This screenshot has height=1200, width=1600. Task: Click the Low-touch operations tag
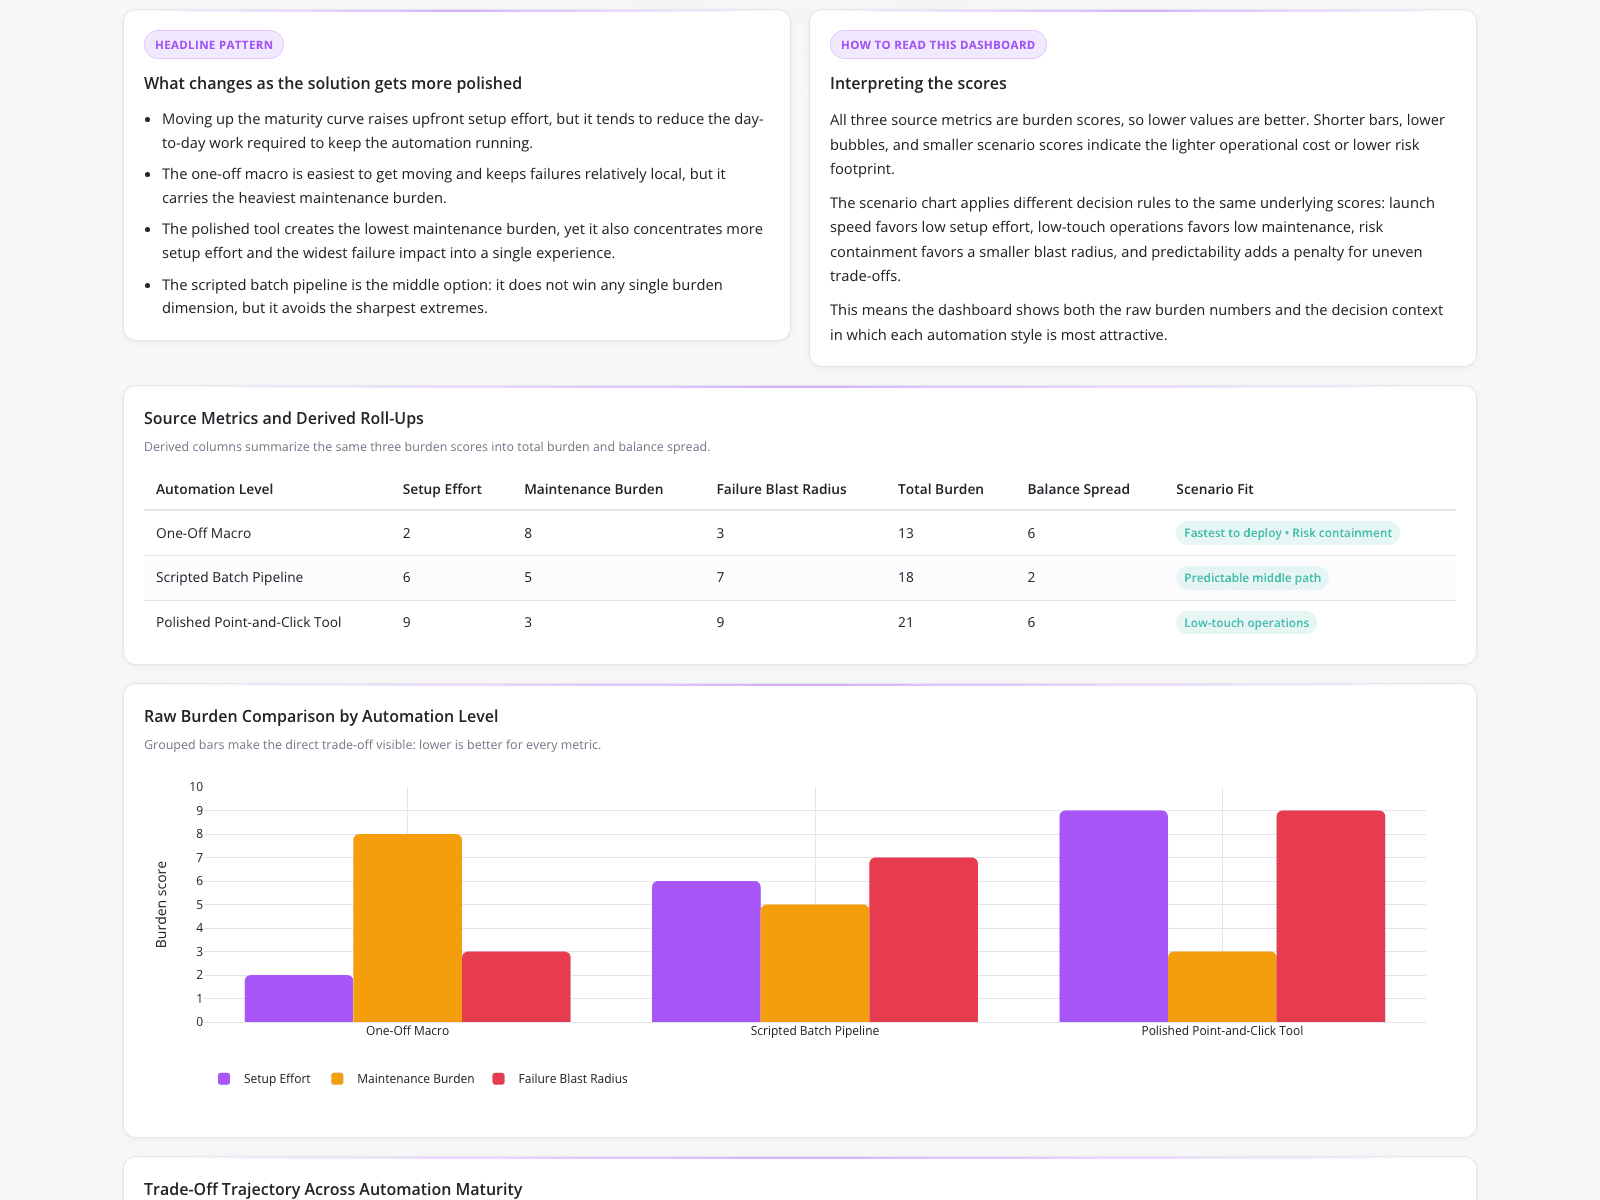[x=1246, y=623]
